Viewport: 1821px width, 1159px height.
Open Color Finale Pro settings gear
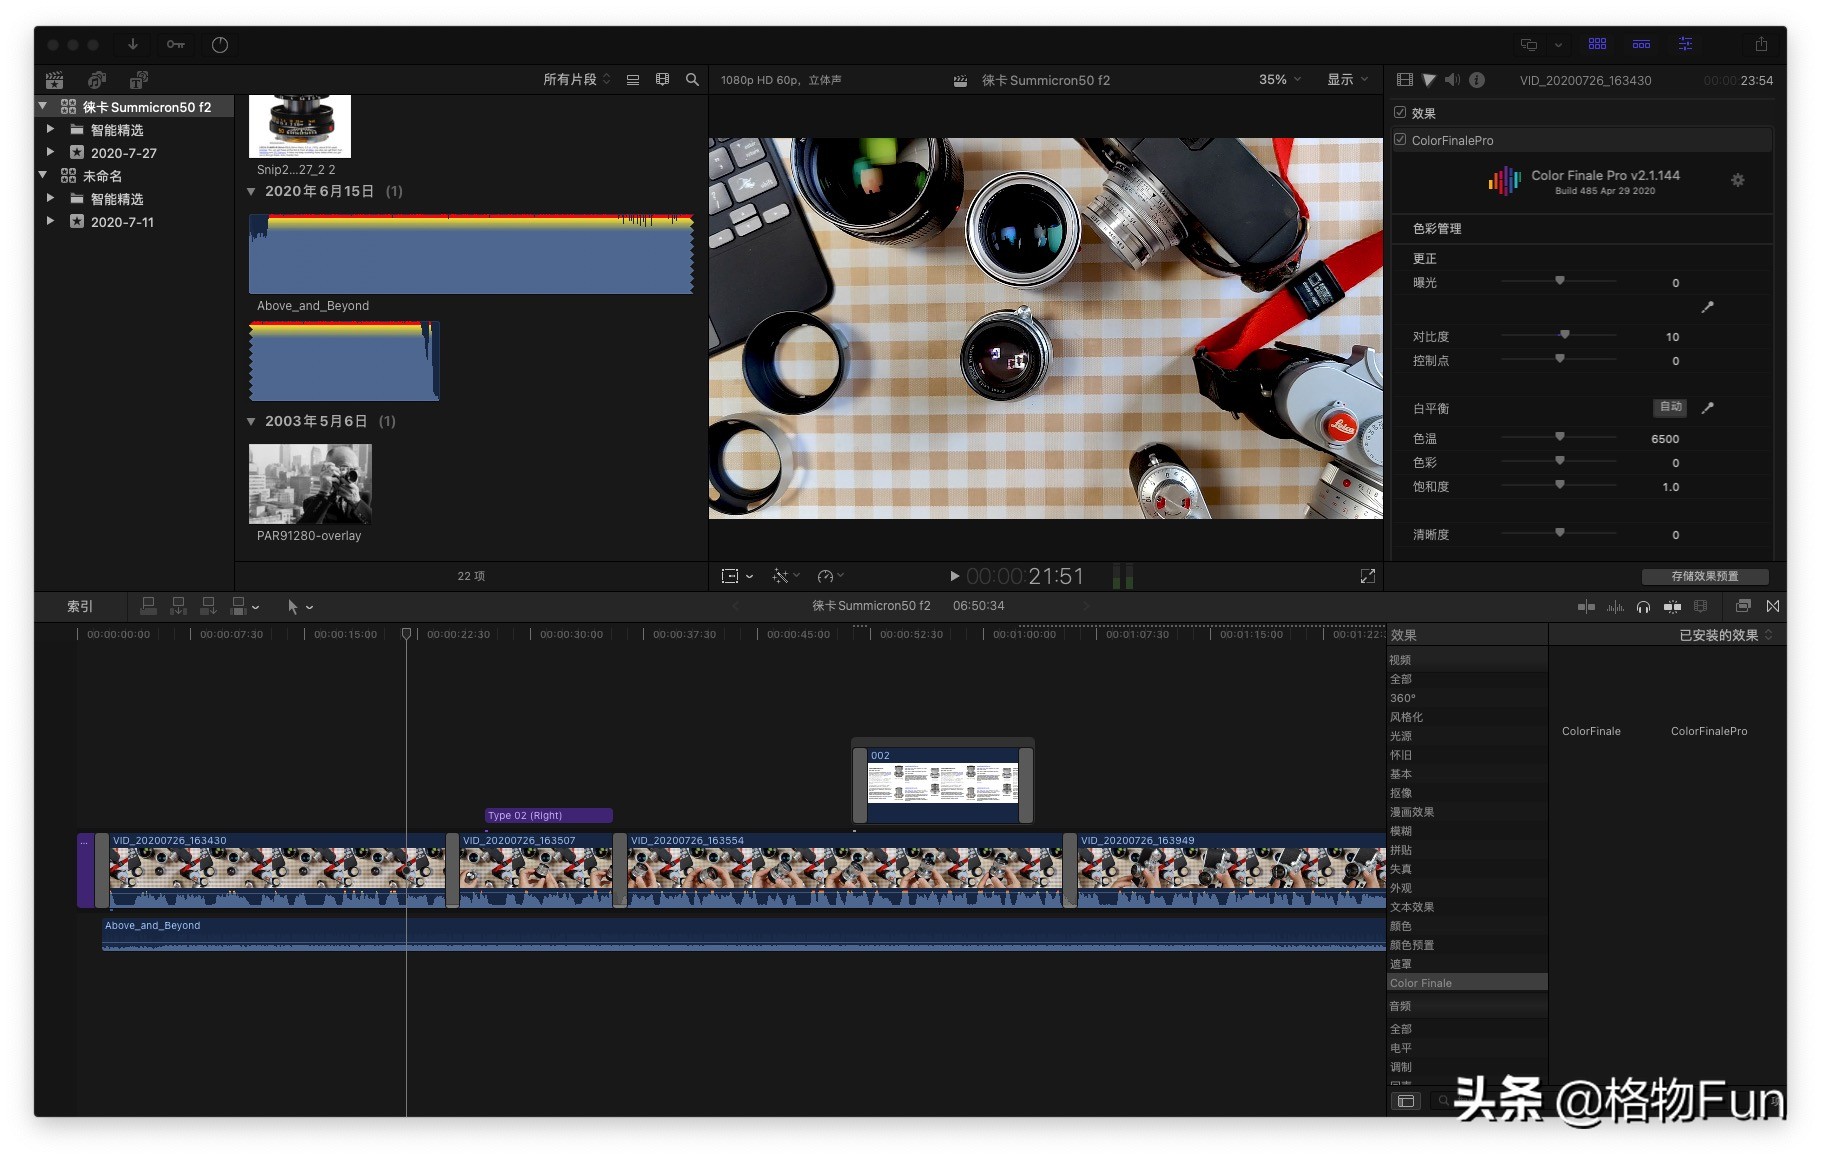pos(1738,180)
